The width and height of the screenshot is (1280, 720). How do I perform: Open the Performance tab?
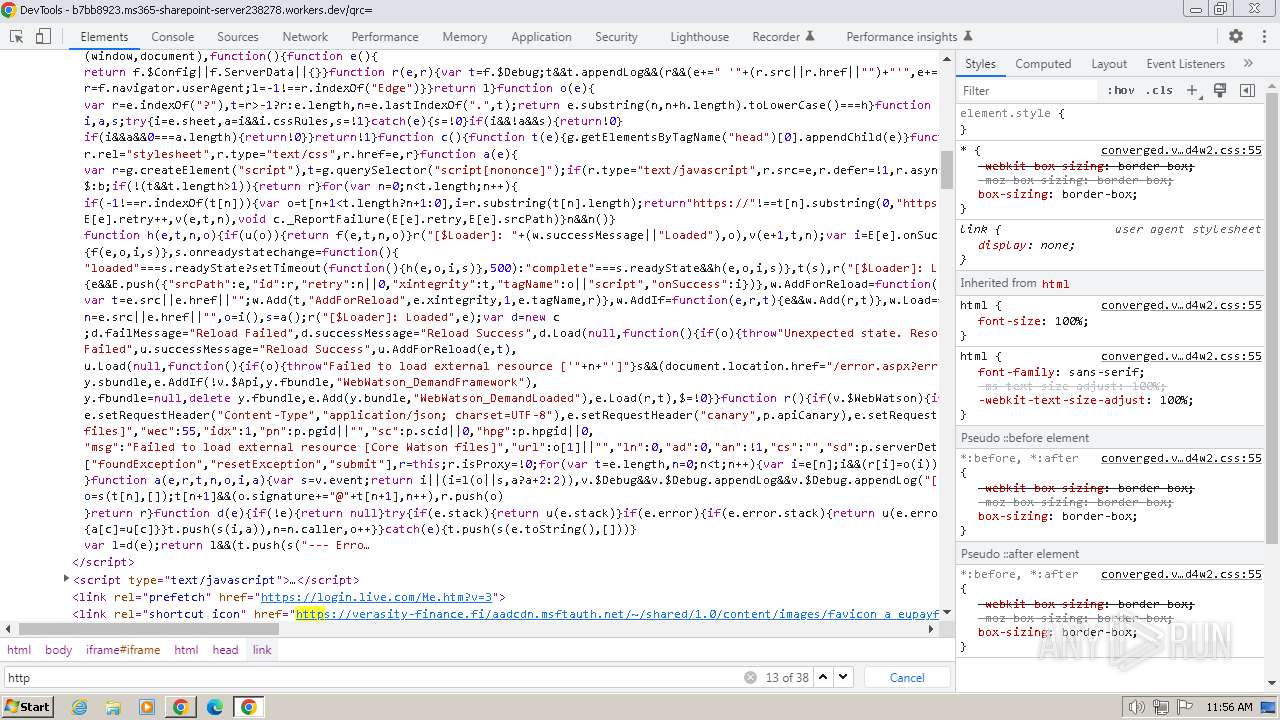click(385, 36)
